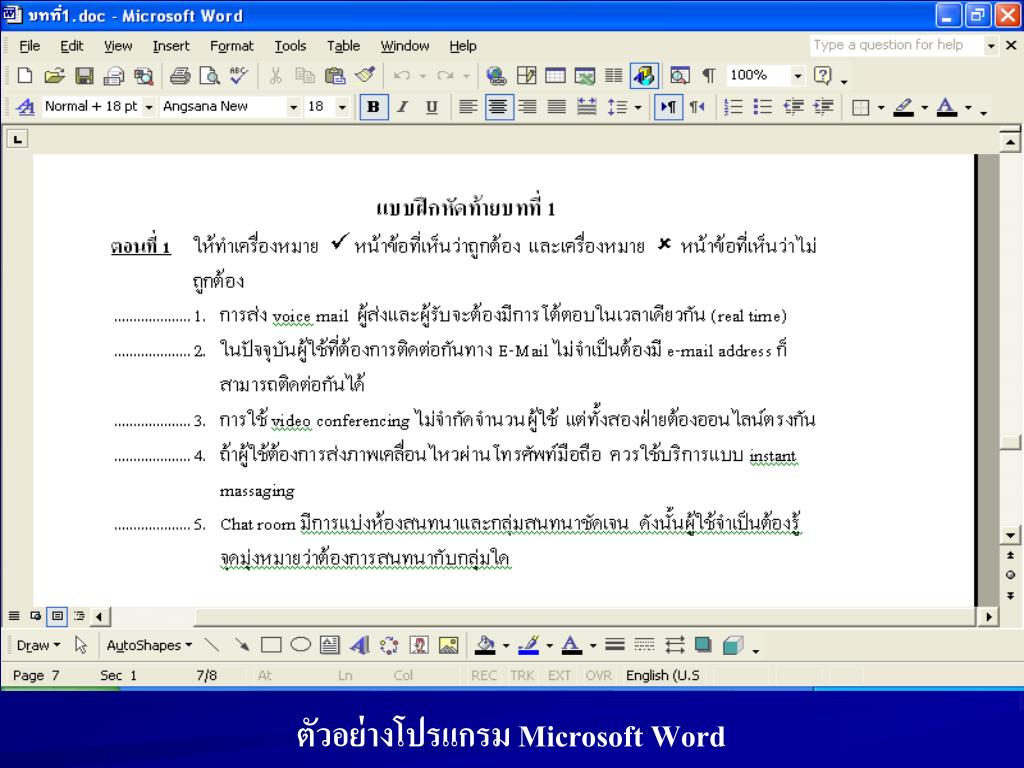Decrease the paragraph indent

click(x=793, y=107)
